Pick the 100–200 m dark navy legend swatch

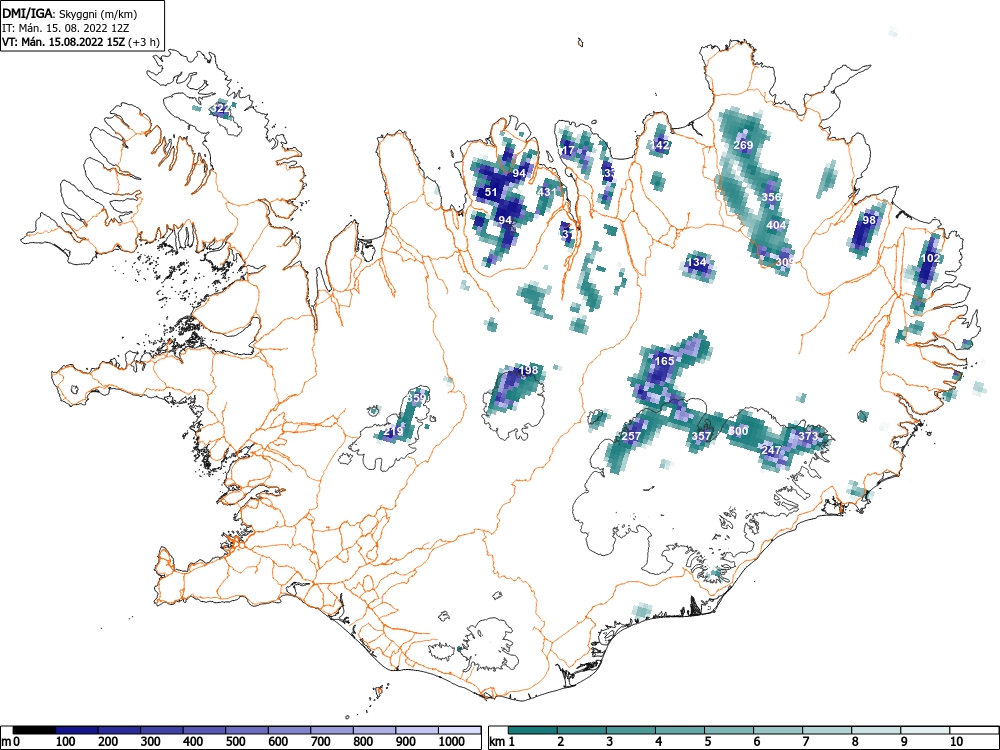pyautogui.click(x=77, y=730)
